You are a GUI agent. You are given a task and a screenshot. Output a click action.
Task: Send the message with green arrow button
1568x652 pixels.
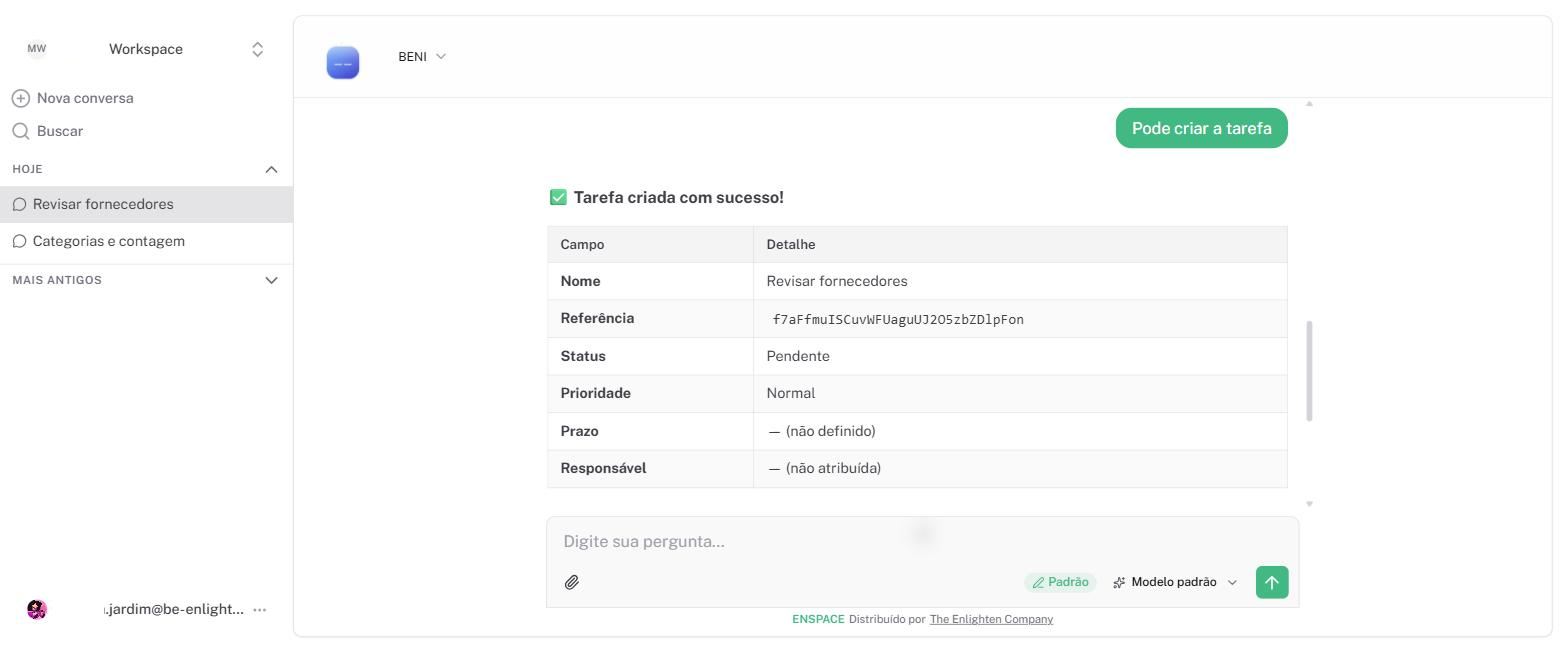[1272, 582]
